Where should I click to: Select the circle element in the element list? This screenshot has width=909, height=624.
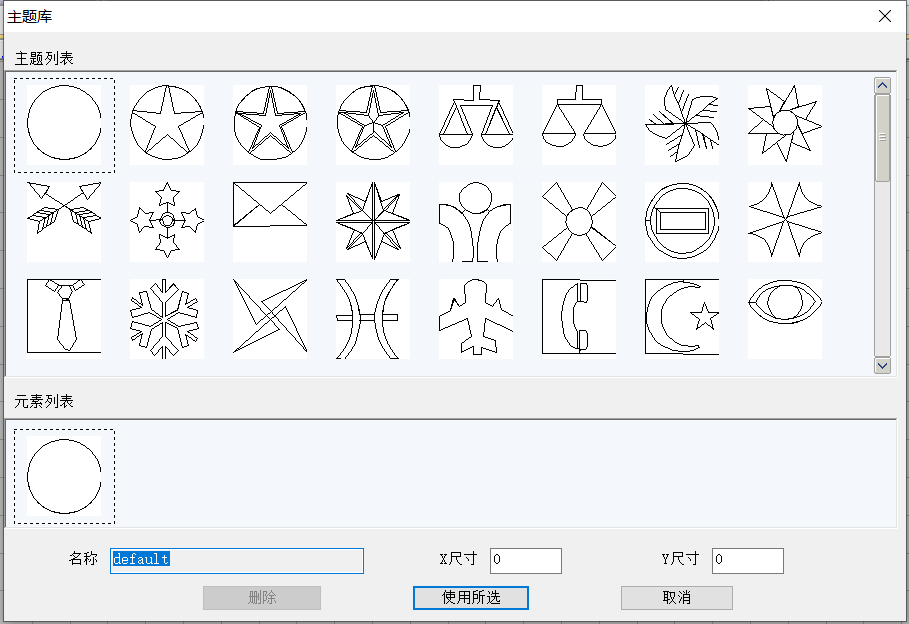pyautogui.click(x=64, y=476)
